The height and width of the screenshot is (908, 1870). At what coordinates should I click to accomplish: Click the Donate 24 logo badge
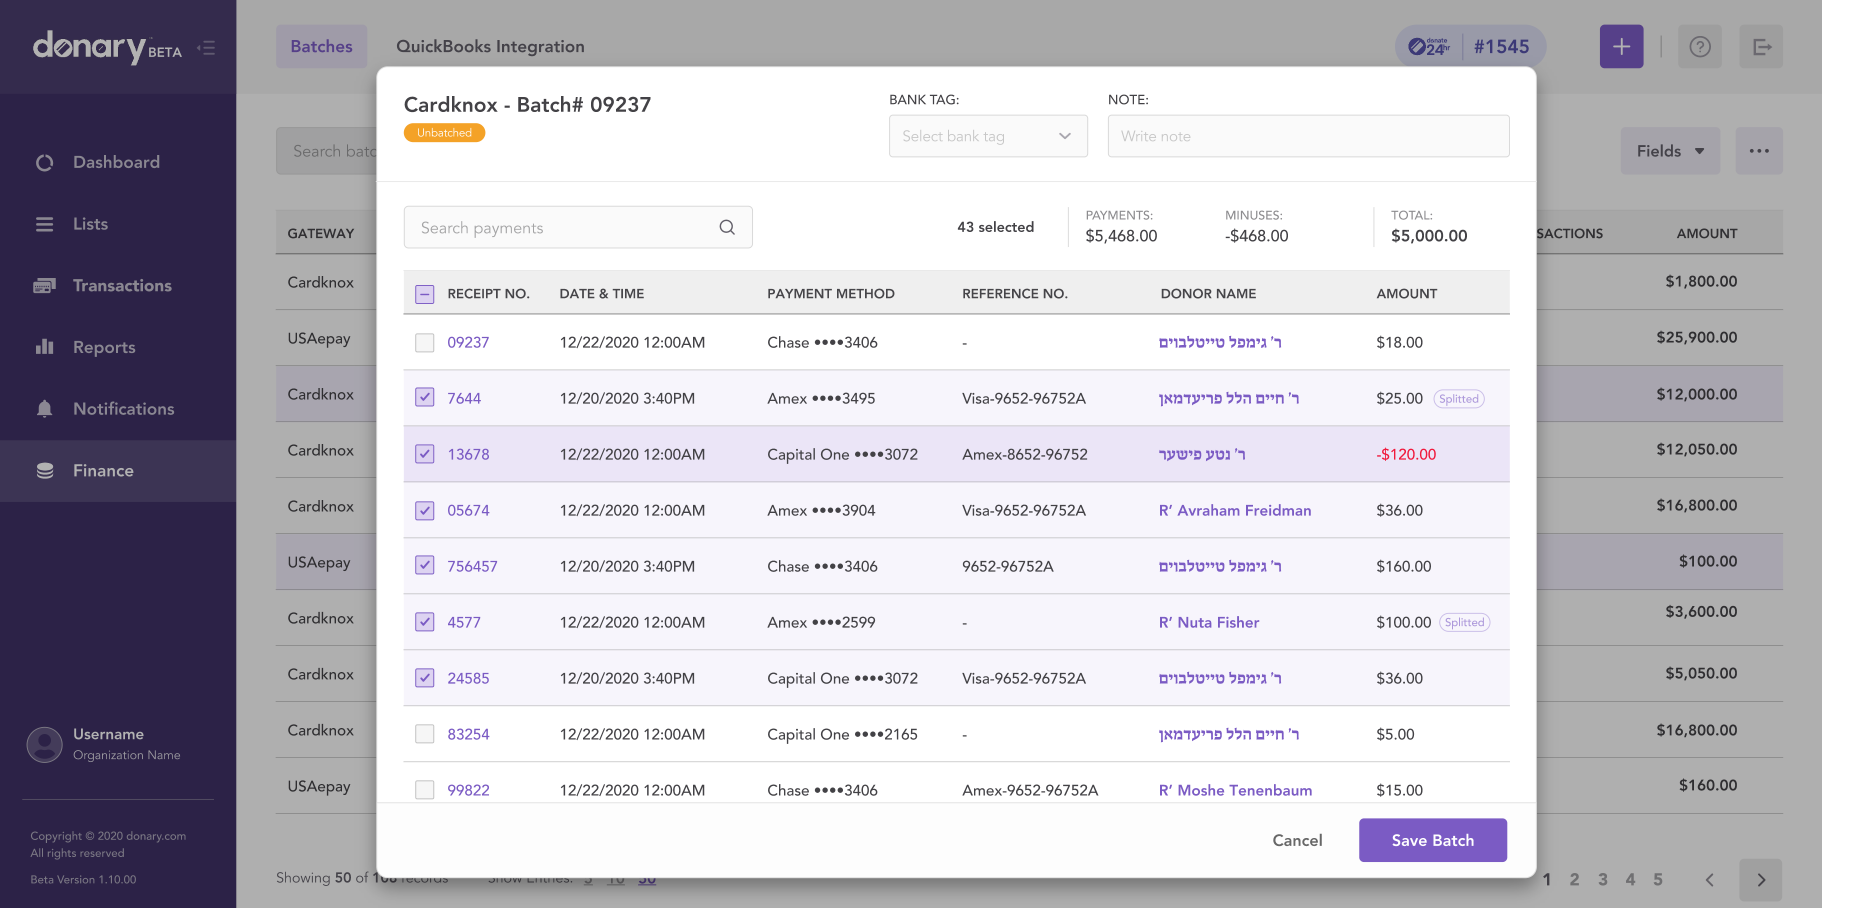coord(1429,46)
